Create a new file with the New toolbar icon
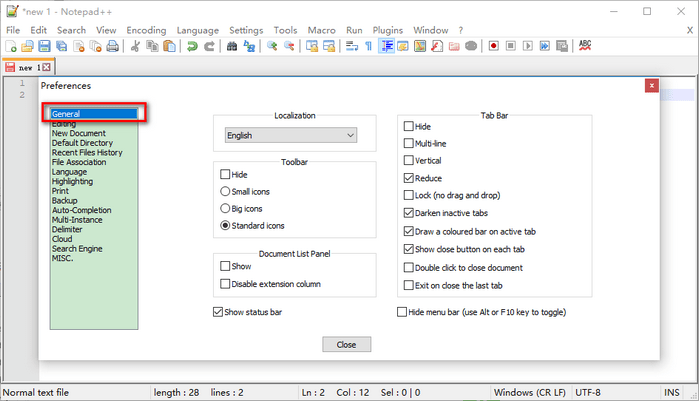Image resolution: width=699 pixels, height=401 pixels. (11, 46)
